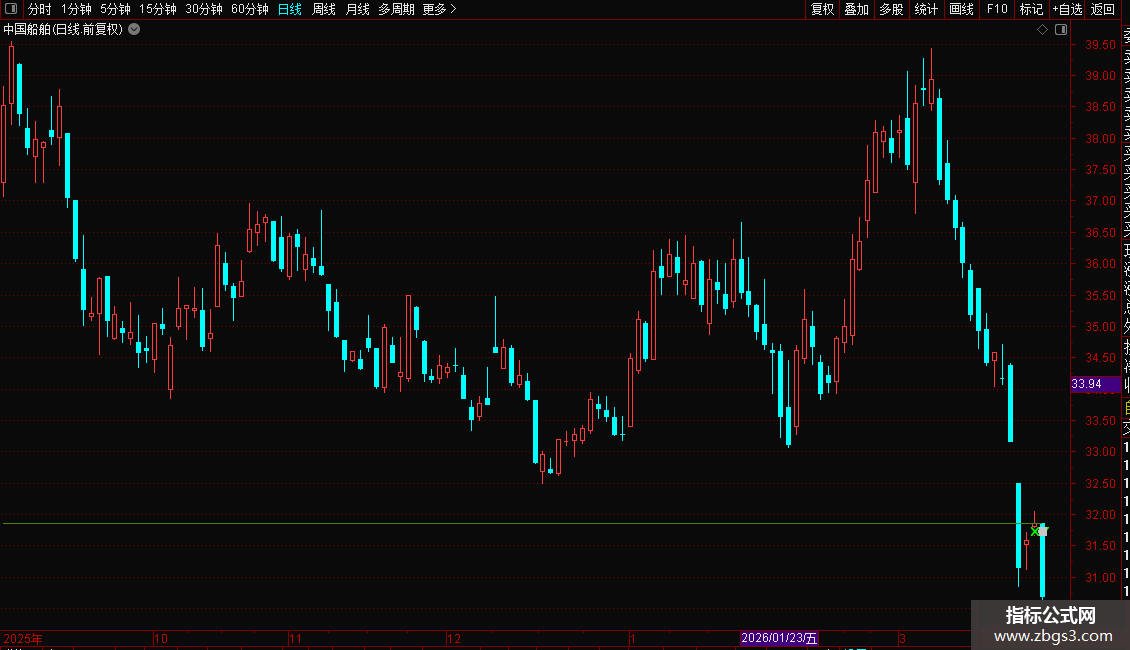Toggle the panel layout icon beside the diamond
This screenshot has height=650, width=1130.
point(1061,30)
